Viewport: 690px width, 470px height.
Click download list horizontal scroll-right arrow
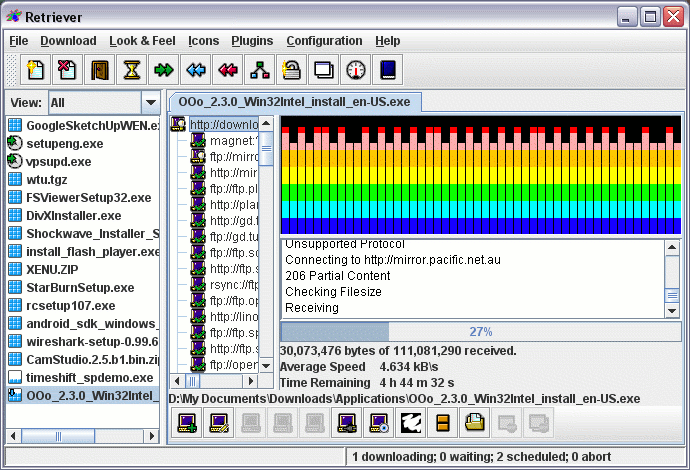(x=152, y=436)
